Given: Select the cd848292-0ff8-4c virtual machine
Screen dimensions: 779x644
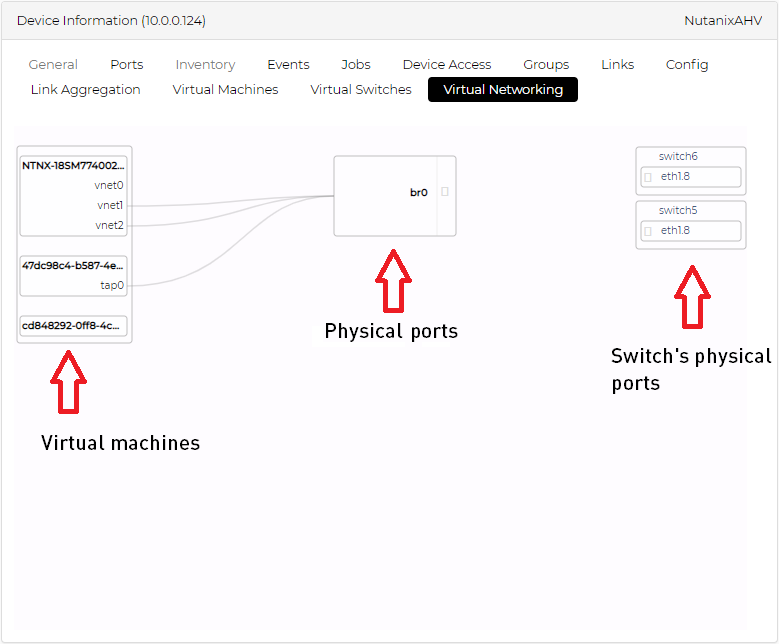Looking at the screenshot, I should coord(74,325).
